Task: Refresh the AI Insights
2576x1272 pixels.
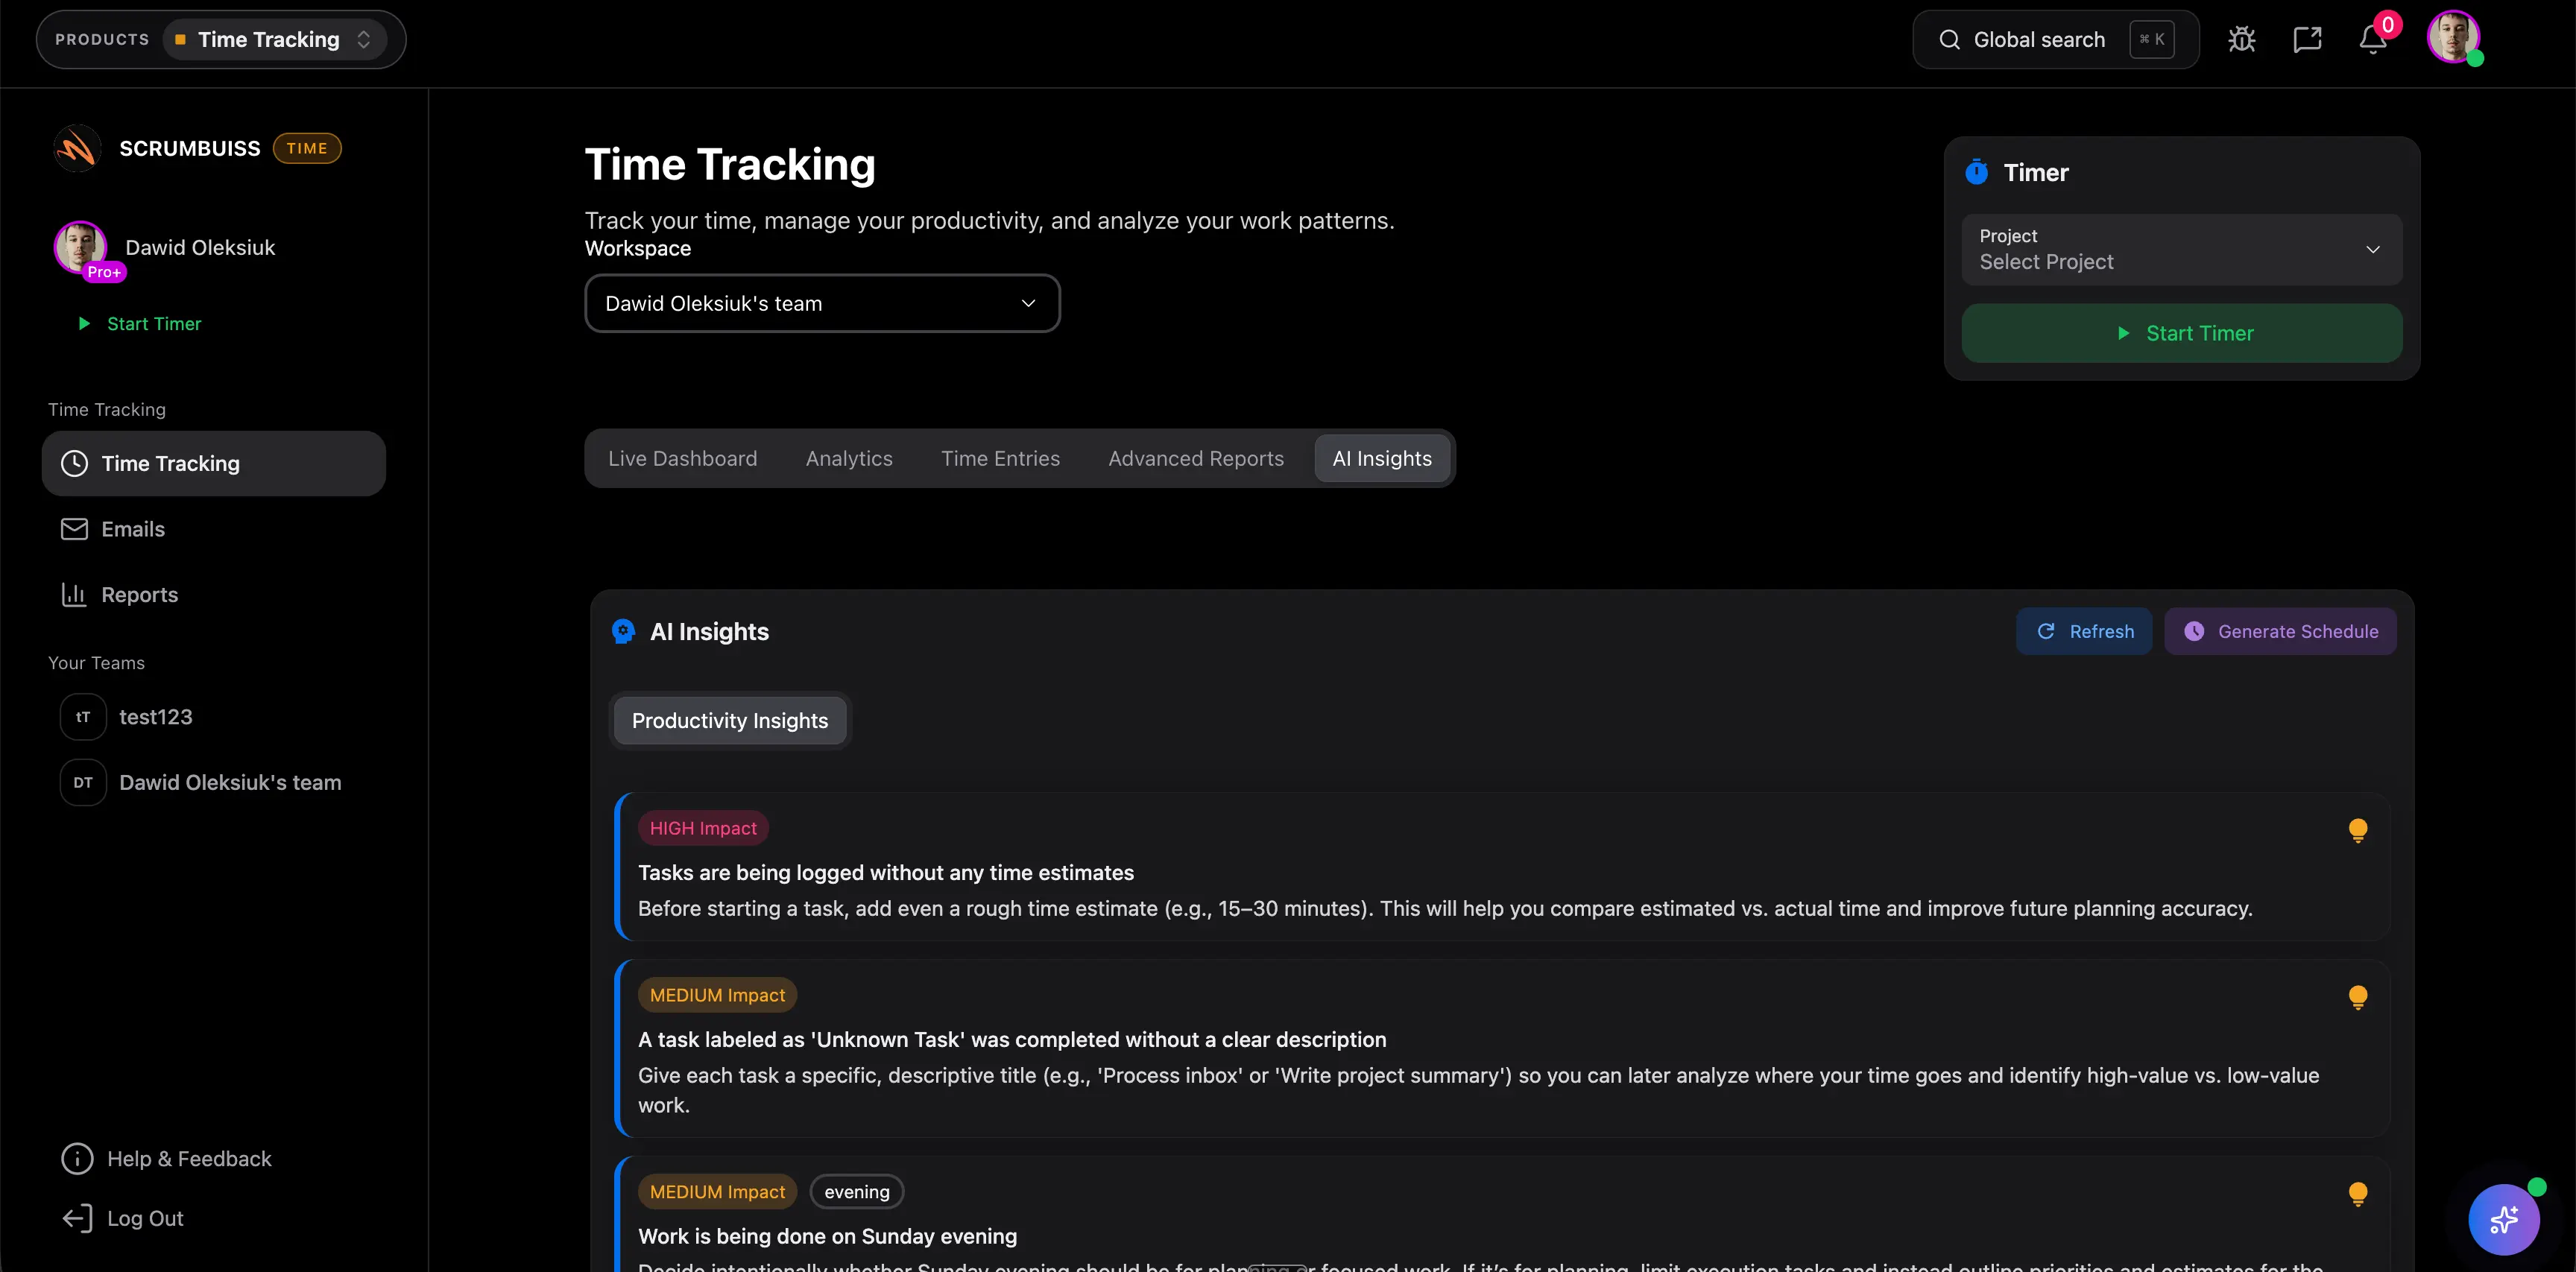Action: point(2084,631)
